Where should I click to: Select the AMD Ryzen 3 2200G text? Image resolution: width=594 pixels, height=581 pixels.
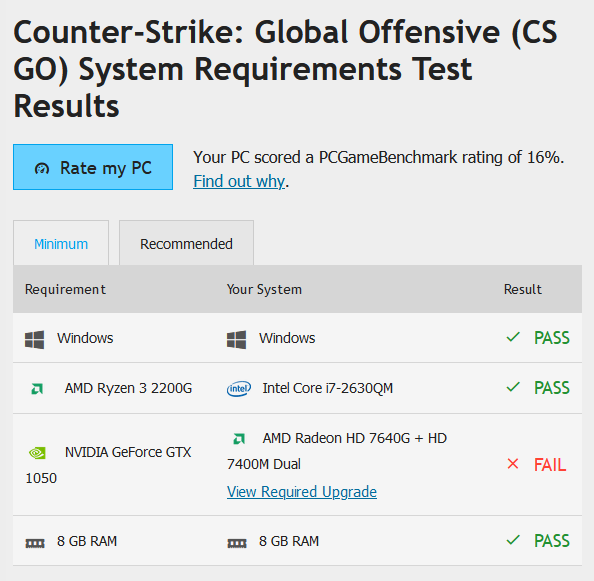(x=128, y=388)
